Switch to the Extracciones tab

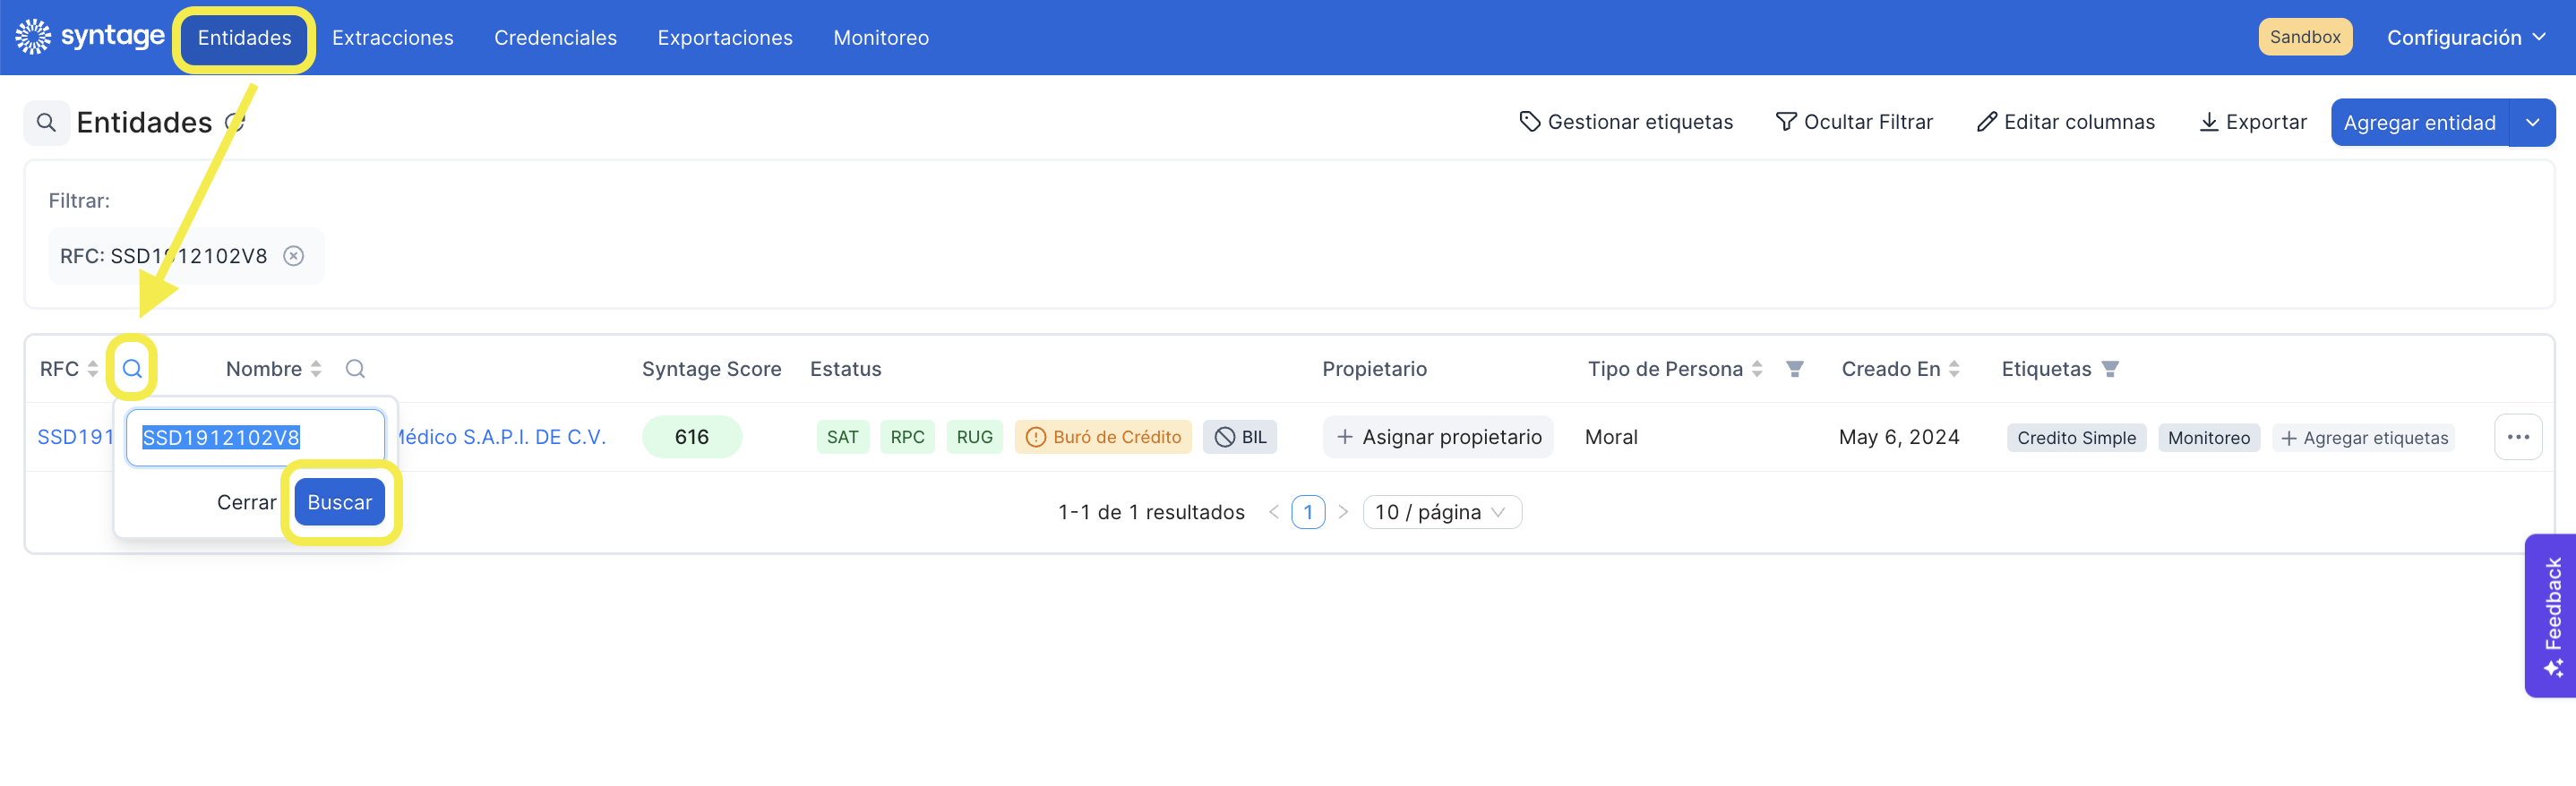(392, 38)
